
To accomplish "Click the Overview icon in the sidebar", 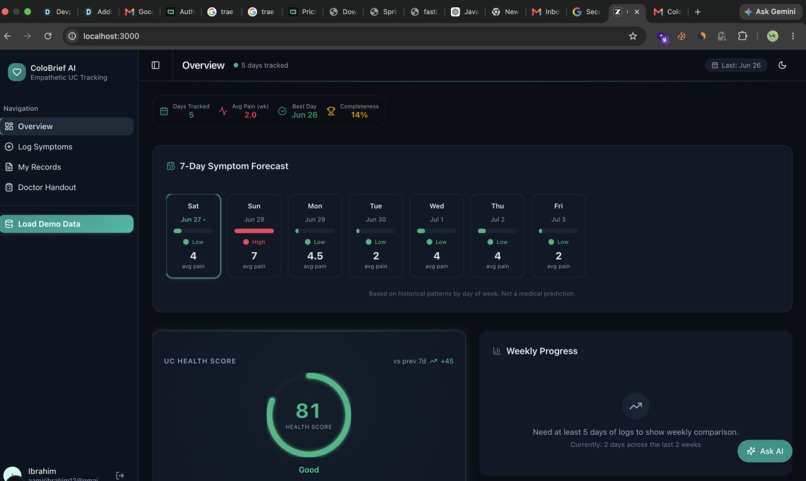I will click(x=9, y=126).
